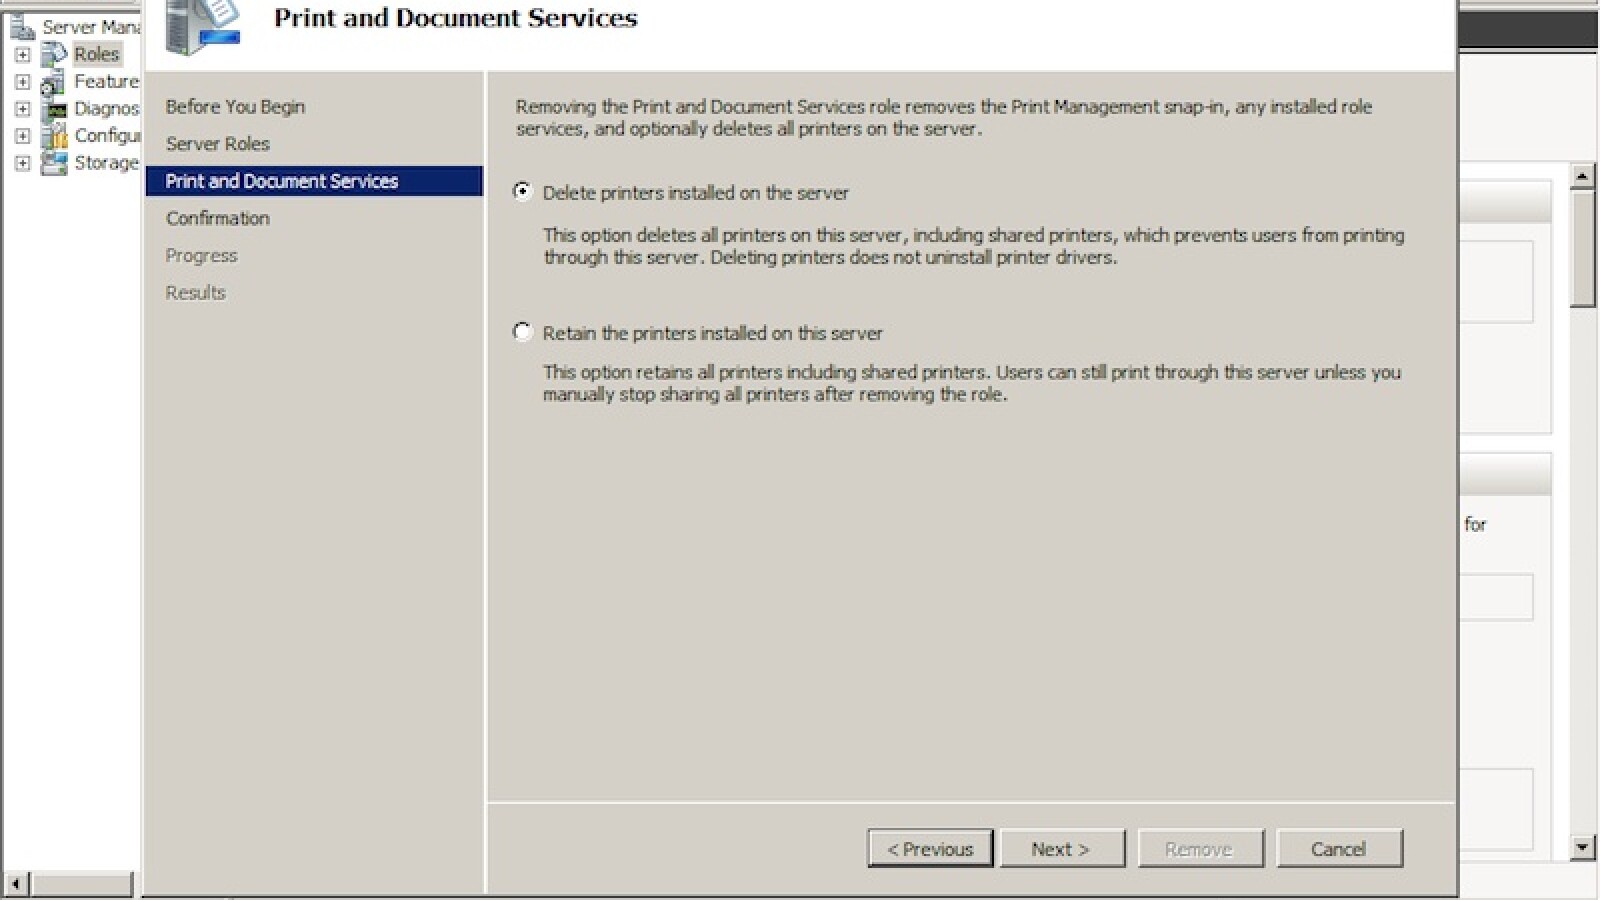Select the Diagnostics icon in the tree

(x=55, y=108)
